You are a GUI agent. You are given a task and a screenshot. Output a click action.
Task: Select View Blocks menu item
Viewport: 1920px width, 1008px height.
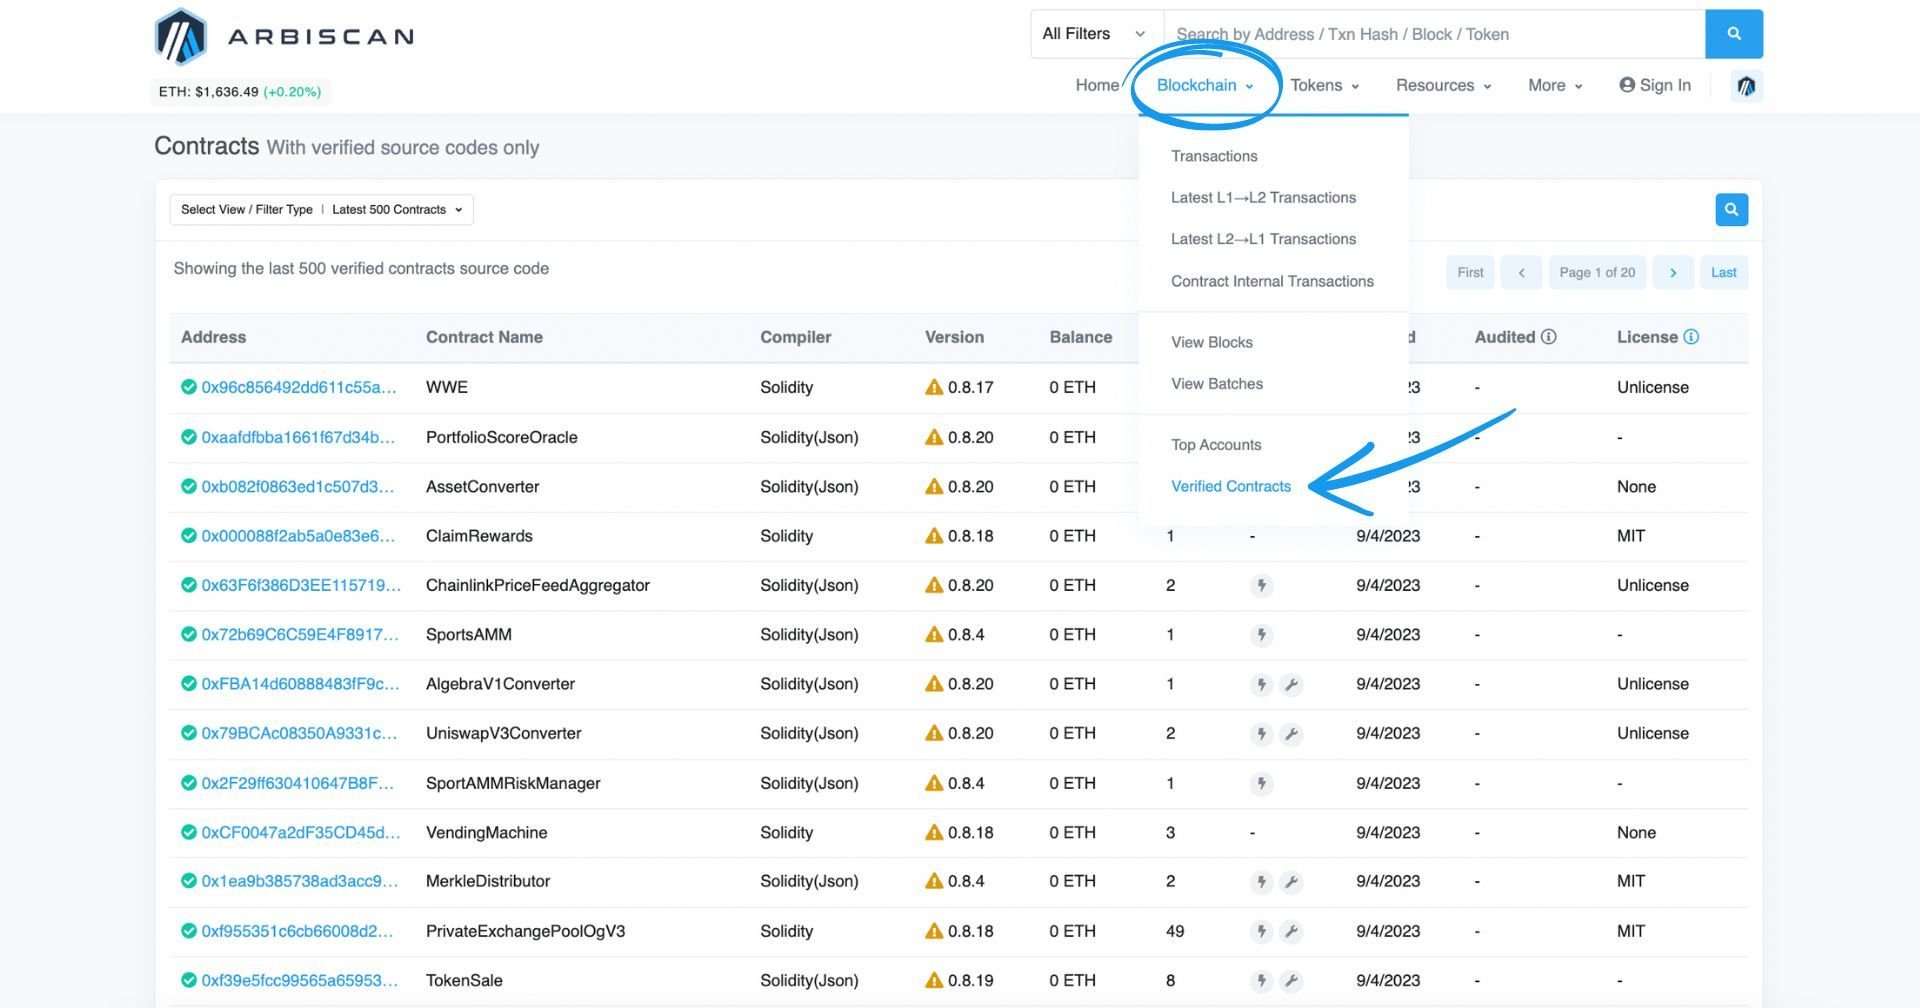click(x=1211, y=342)
